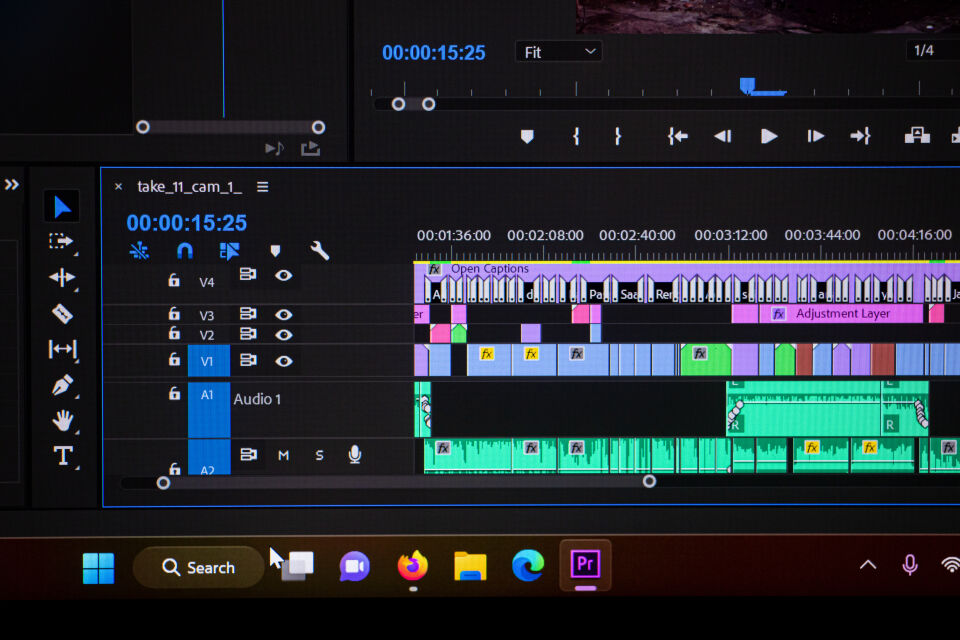Viewport: 960px width, 640px height.
Task: Click the Adjustment Layer clip
Action: [x=842, y=314]
